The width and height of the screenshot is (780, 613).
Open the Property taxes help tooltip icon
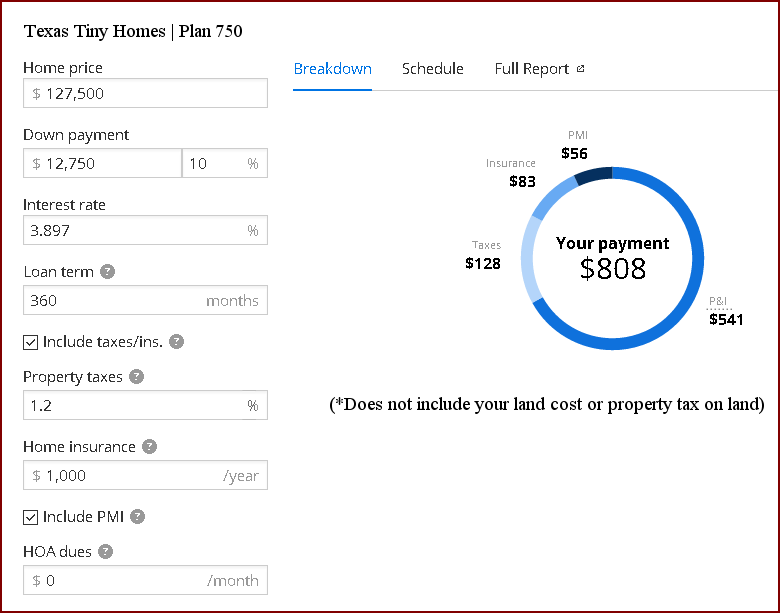coord(136,377)
